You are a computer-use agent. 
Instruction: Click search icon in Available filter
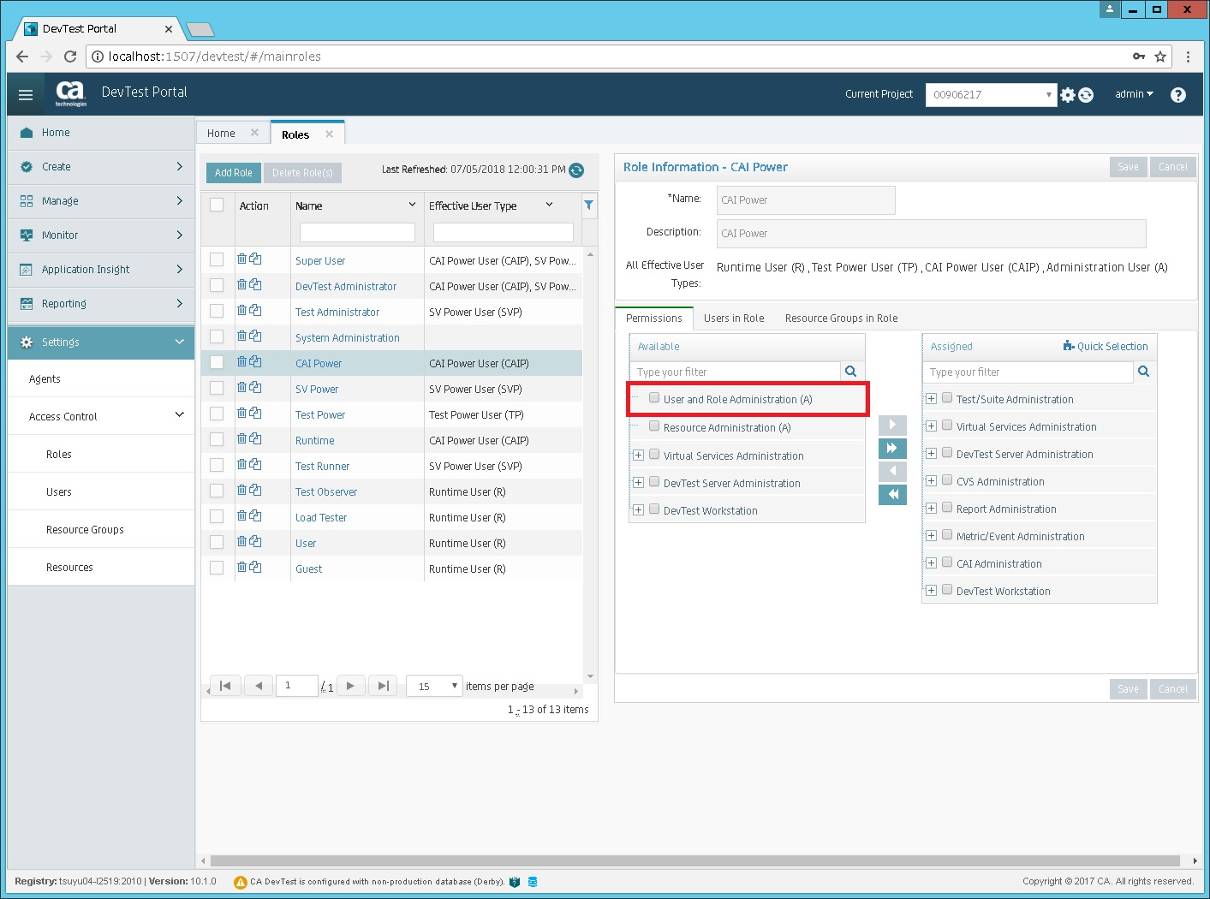[851, 371]
